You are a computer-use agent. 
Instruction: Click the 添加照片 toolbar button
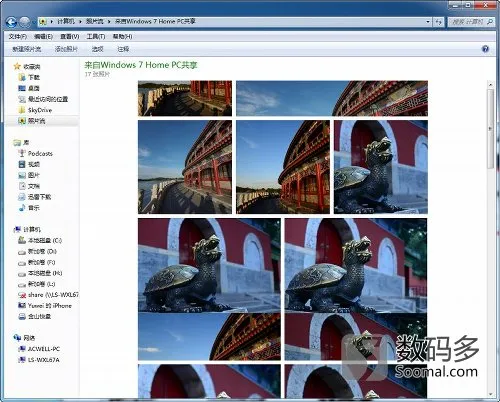66,49
